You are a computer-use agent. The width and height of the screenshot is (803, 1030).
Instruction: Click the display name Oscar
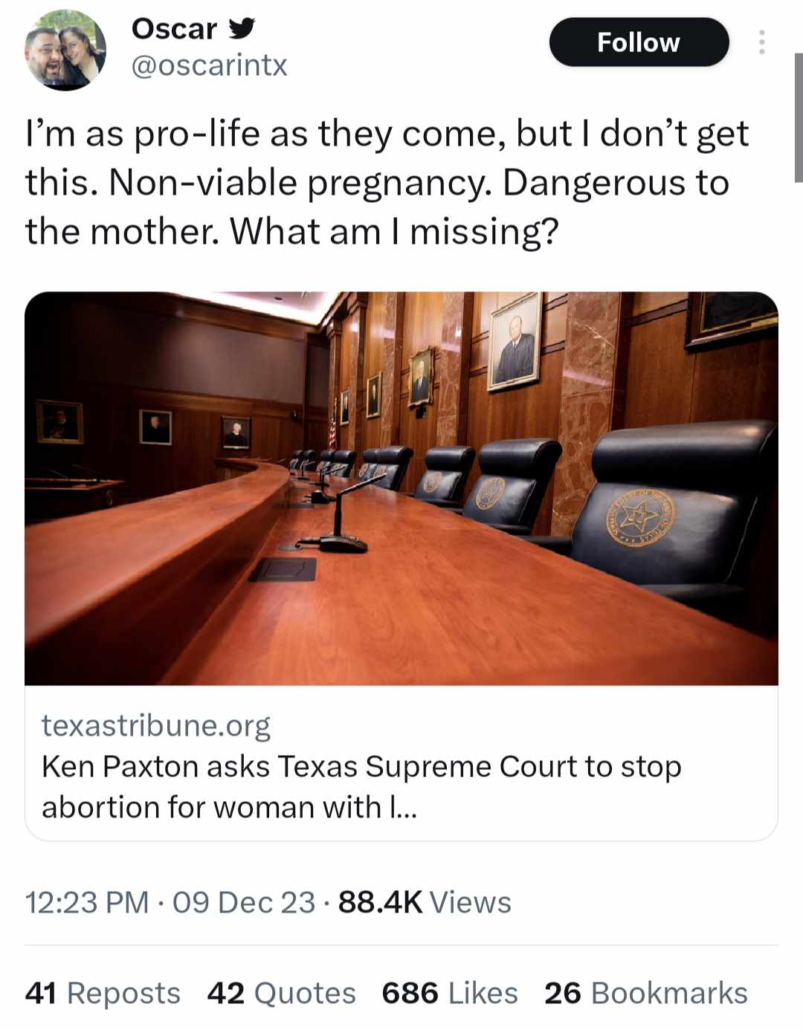click(x=174, y=30)
